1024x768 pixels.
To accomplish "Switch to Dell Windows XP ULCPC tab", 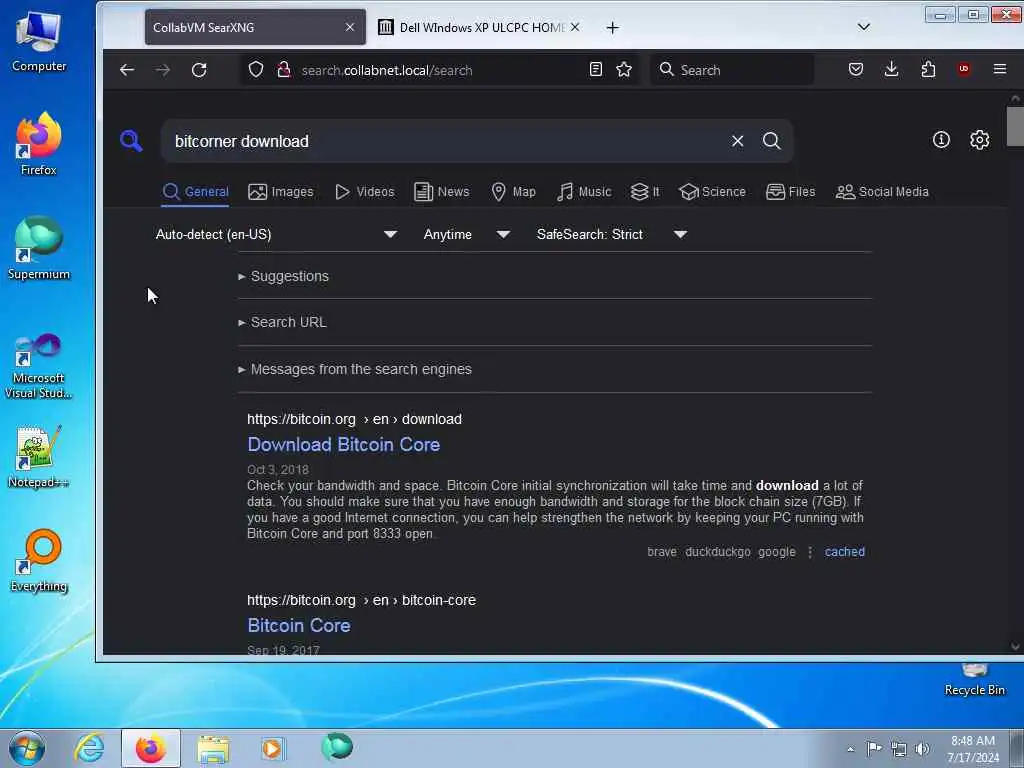I will click(x=479, y=27).
